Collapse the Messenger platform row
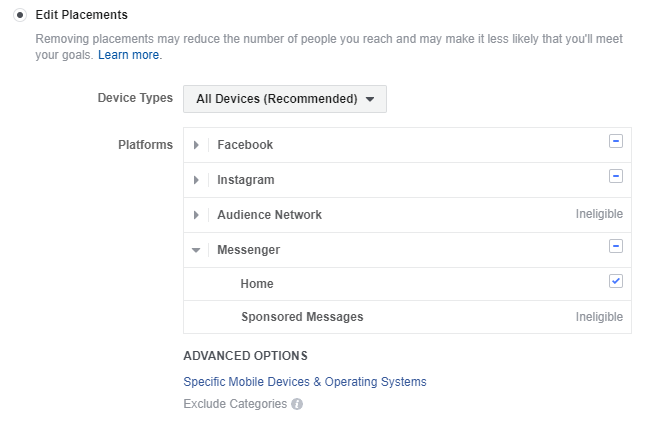This screenshot has width=649, height=442. coord(196,250)
